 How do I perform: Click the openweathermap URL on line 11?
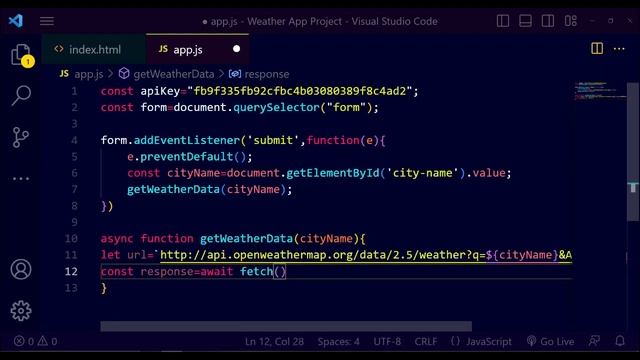click(x=366, y=255)
